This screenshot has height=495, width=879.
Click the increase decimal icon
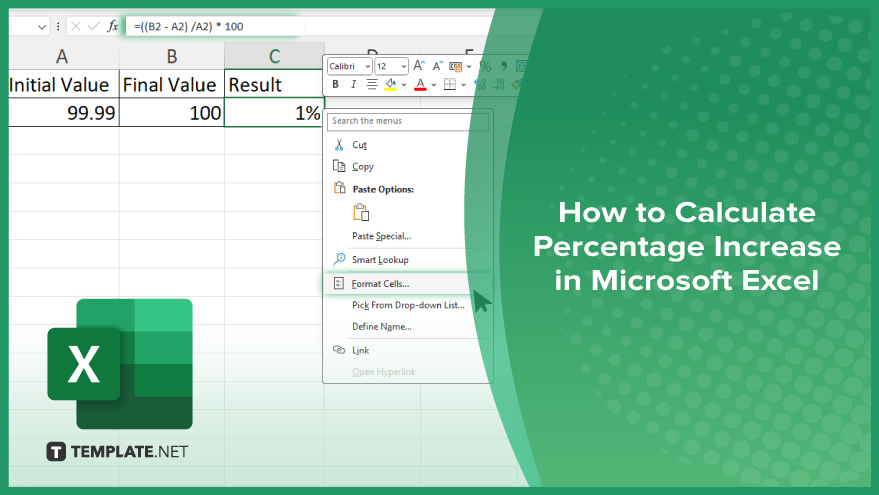pyautogui.click(x=480, y=85)
